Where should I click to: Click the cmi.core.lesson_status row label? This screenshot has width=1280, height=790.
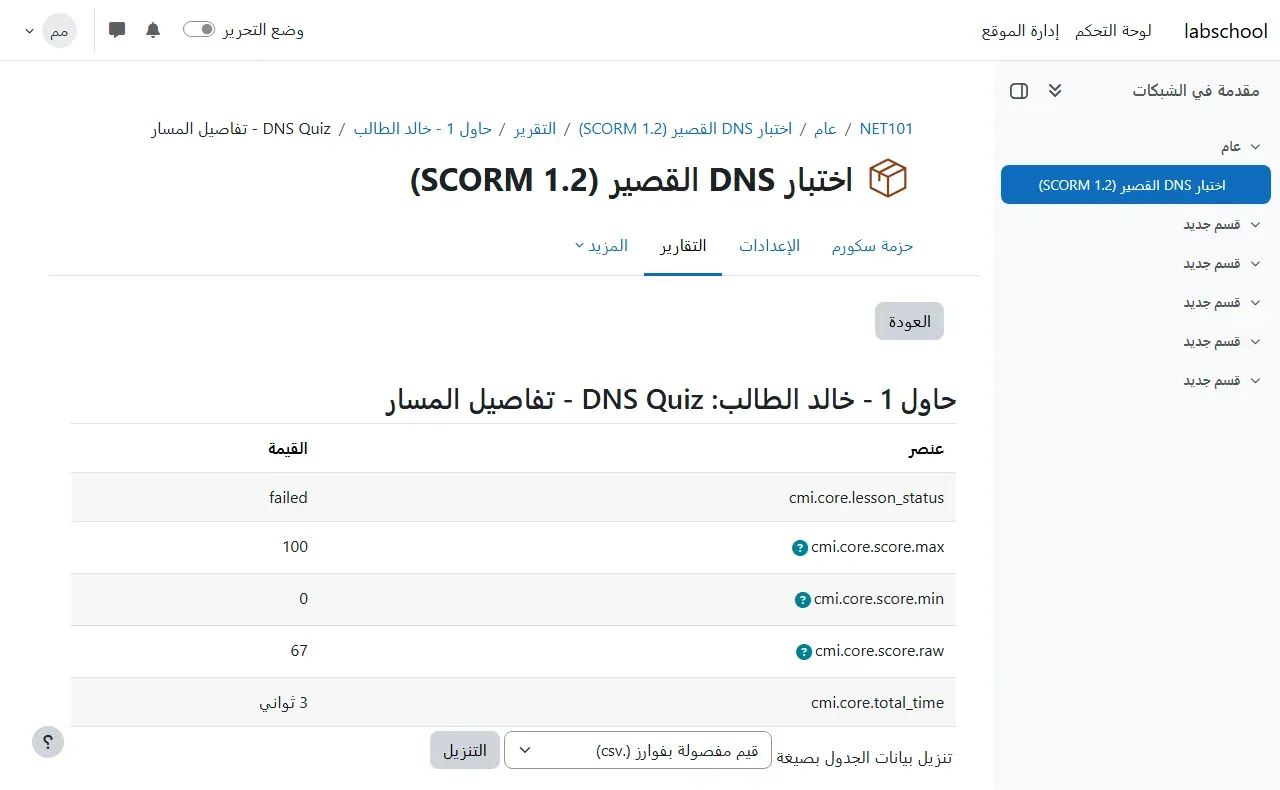(866, 498)
